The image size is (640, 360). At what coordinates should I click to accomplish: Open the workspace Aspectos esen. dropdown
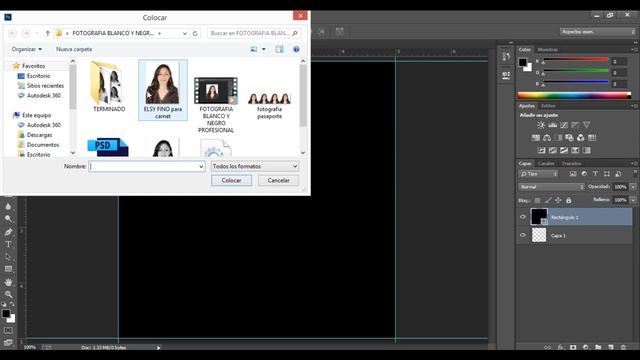[598, 32]
